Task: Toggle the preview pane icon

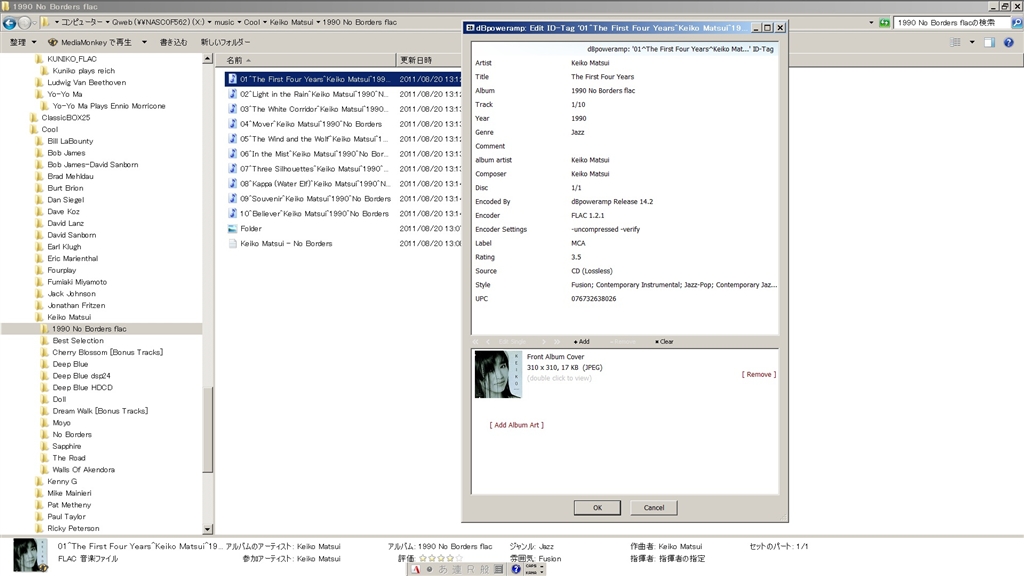Action: click(989, 42)
